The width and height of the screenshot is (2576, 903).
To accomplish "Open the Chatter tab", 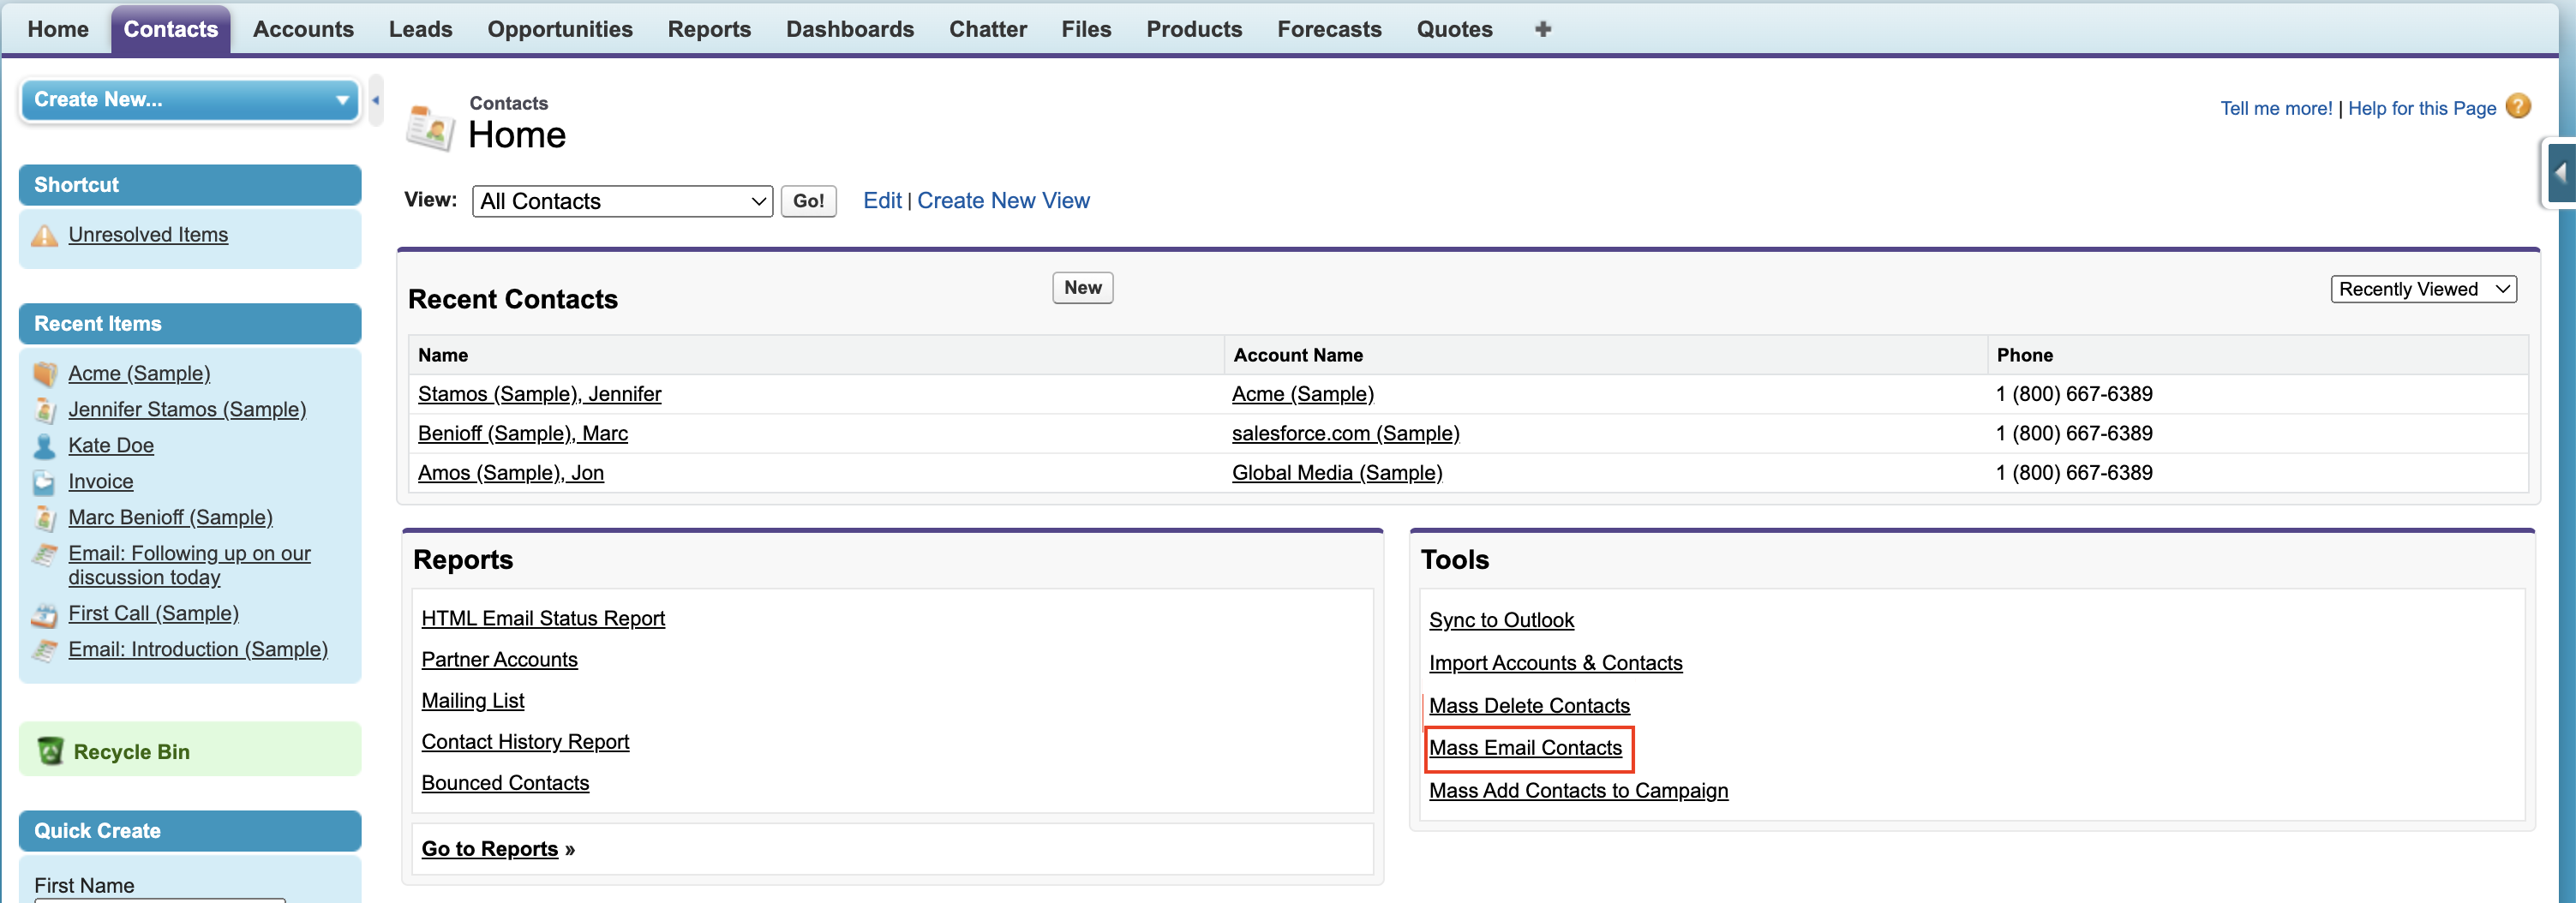I will point(988,29).
